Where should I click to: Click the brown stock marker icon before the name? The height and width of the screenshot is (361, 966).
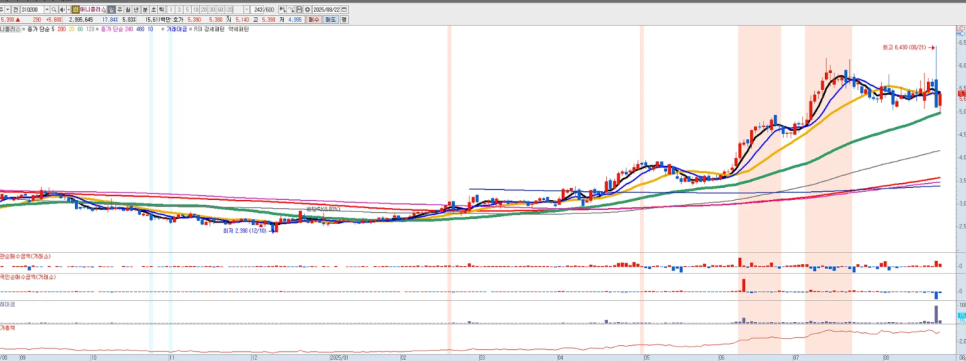point(75,10)
